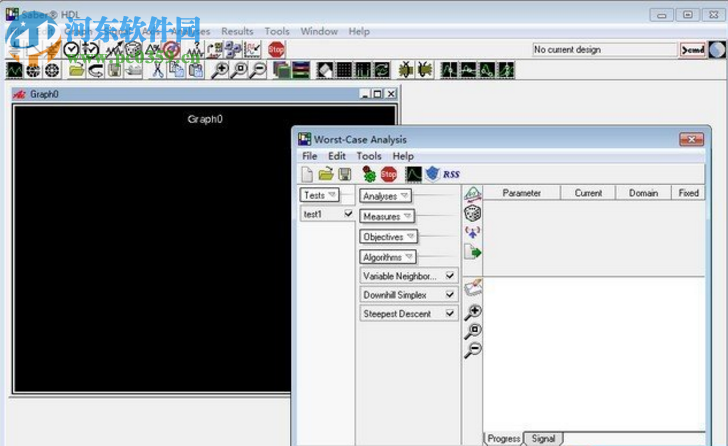Click the >cmd button in main toolbar
The height and width of the screenshot is (446, 728).
pyautogui.click(x=693, y=50)
